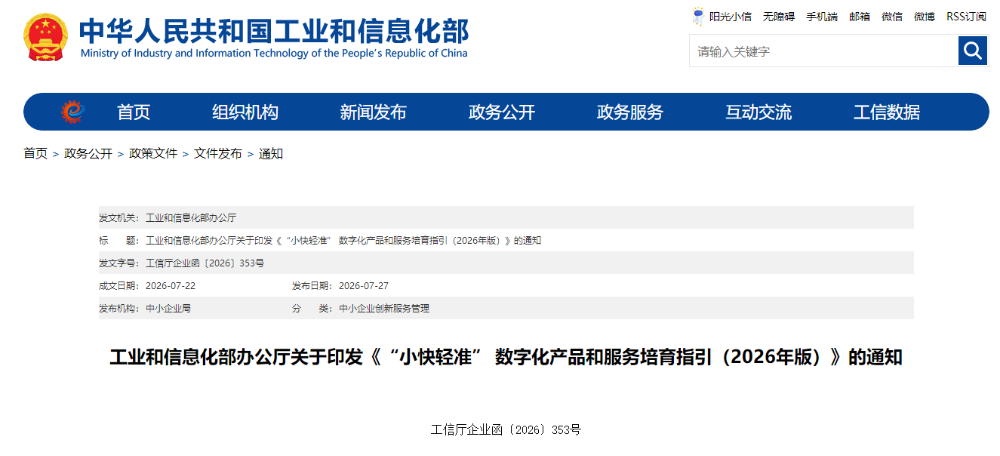Click the gear logo in navigation bar
1000x456 pixels.
coord(72,112)
